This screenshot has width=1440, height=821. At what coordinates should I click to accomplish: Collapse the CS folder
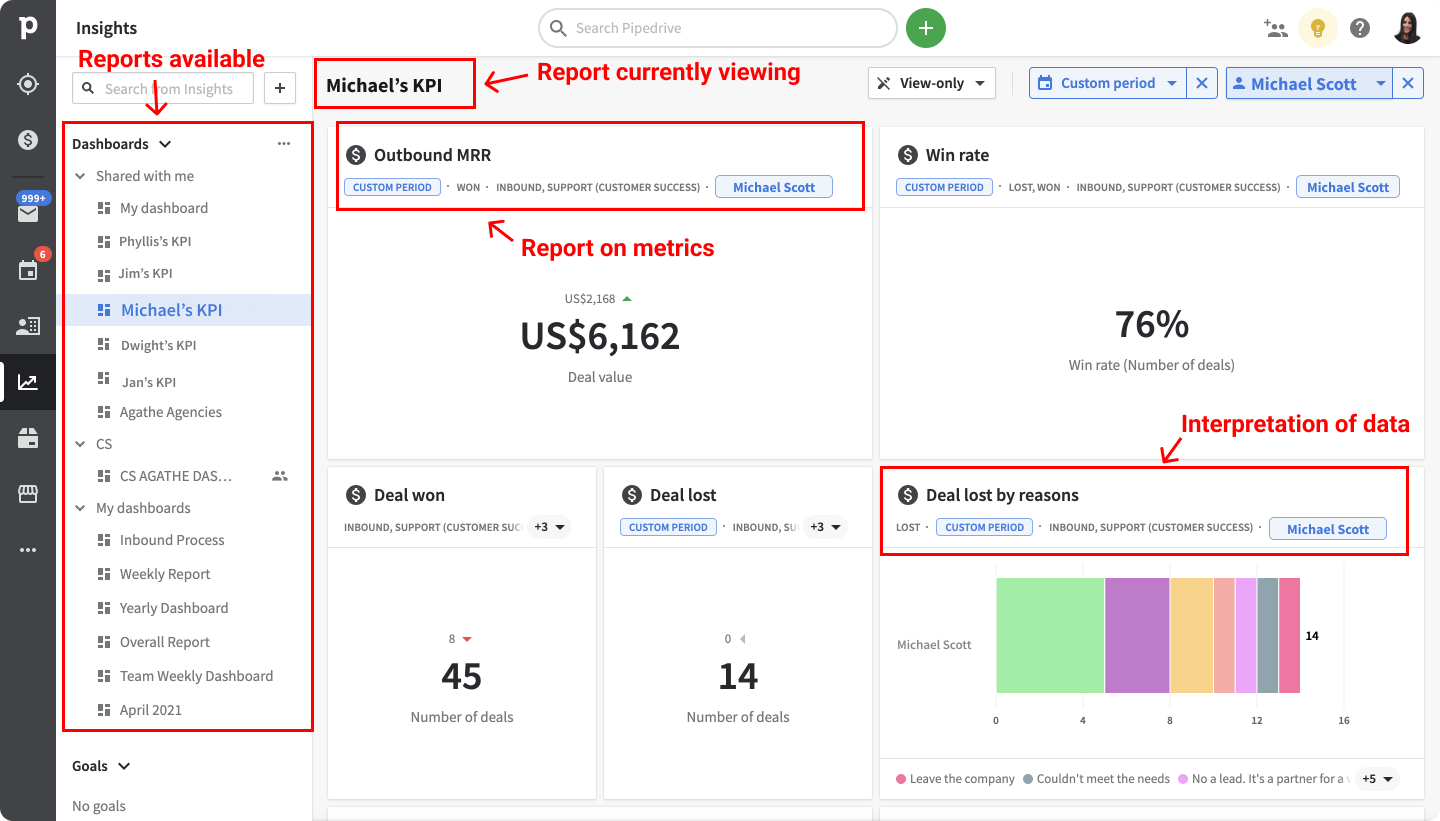[80, 444]
